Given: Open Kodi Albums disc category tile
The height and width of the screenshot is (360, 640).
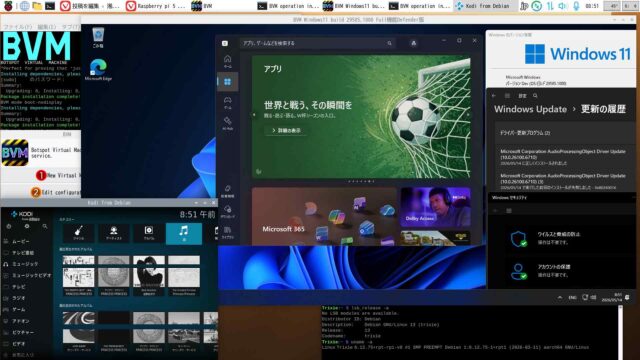Looking at the screenshot, I should pyautogui.click(x=149, y=233).
